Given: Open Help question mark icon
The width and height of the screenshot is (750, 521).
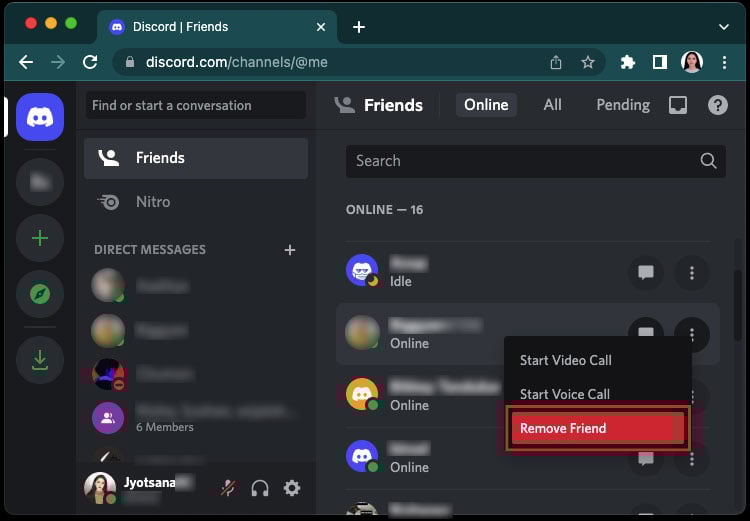Looking at the screenshot, I should pyautogui.click(x=717, y=105).
